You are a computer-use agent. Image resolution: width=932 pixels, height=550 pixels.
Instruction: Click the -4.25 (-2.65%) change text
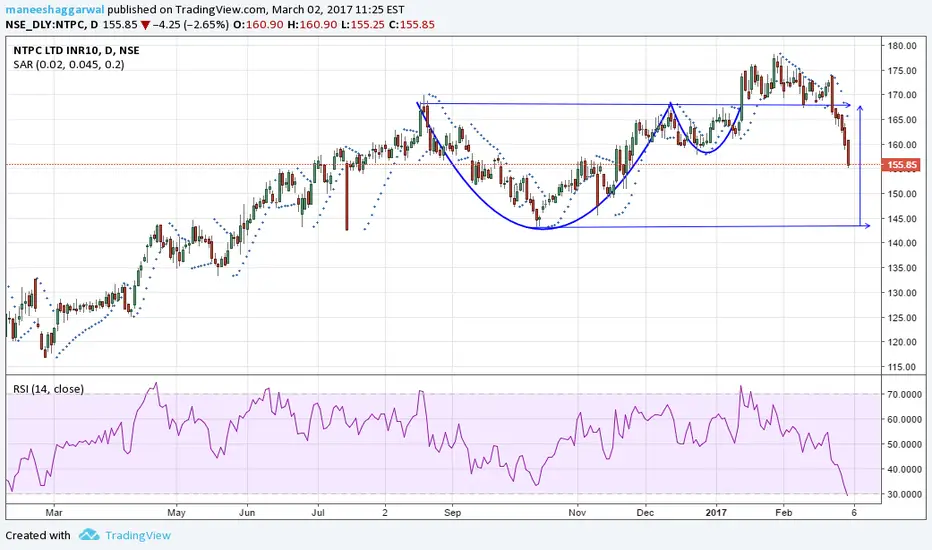191,24
